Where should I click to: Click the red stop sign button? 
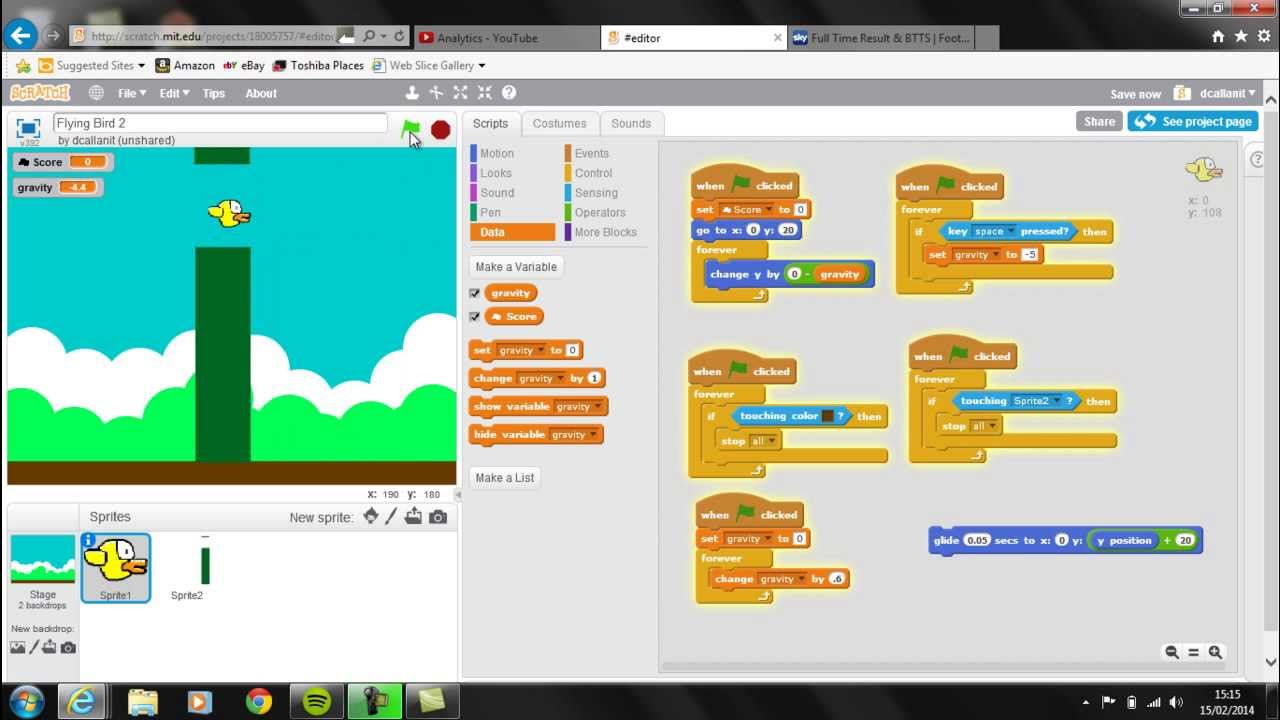coord(440,130)
